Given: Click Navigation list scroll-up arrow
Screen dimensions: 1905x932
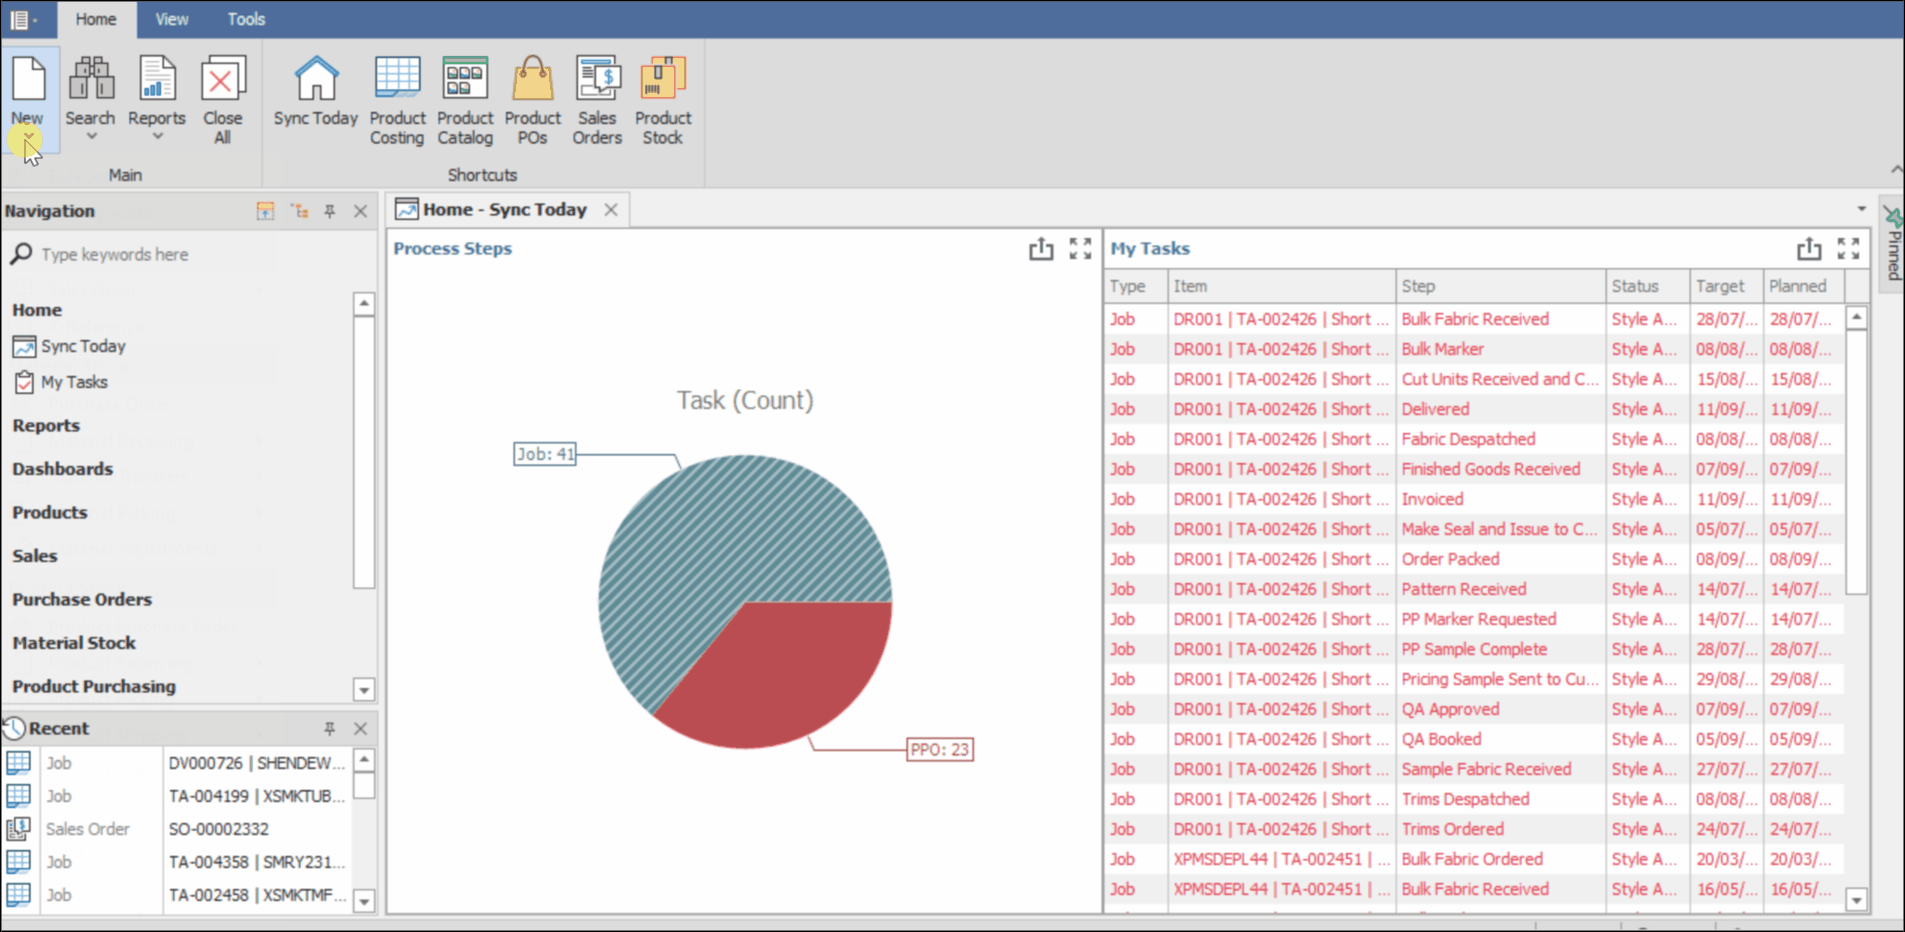Looking at the screenshot, I should (x=364, y=304).
